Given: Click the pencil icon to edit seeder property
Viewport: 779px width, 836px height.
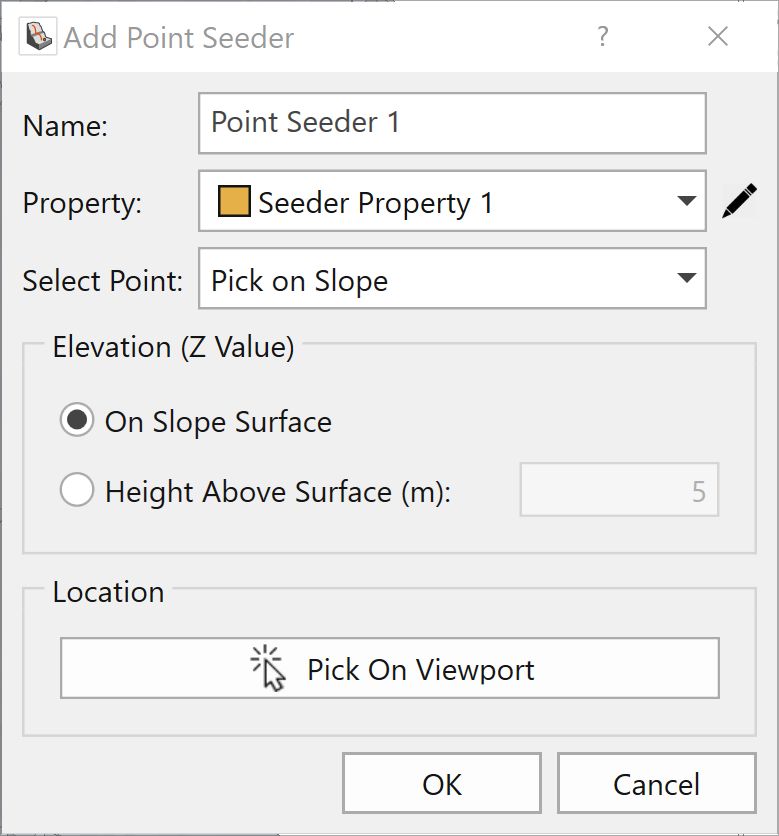Looking at the screenshot, I should (x=738, y=202).
